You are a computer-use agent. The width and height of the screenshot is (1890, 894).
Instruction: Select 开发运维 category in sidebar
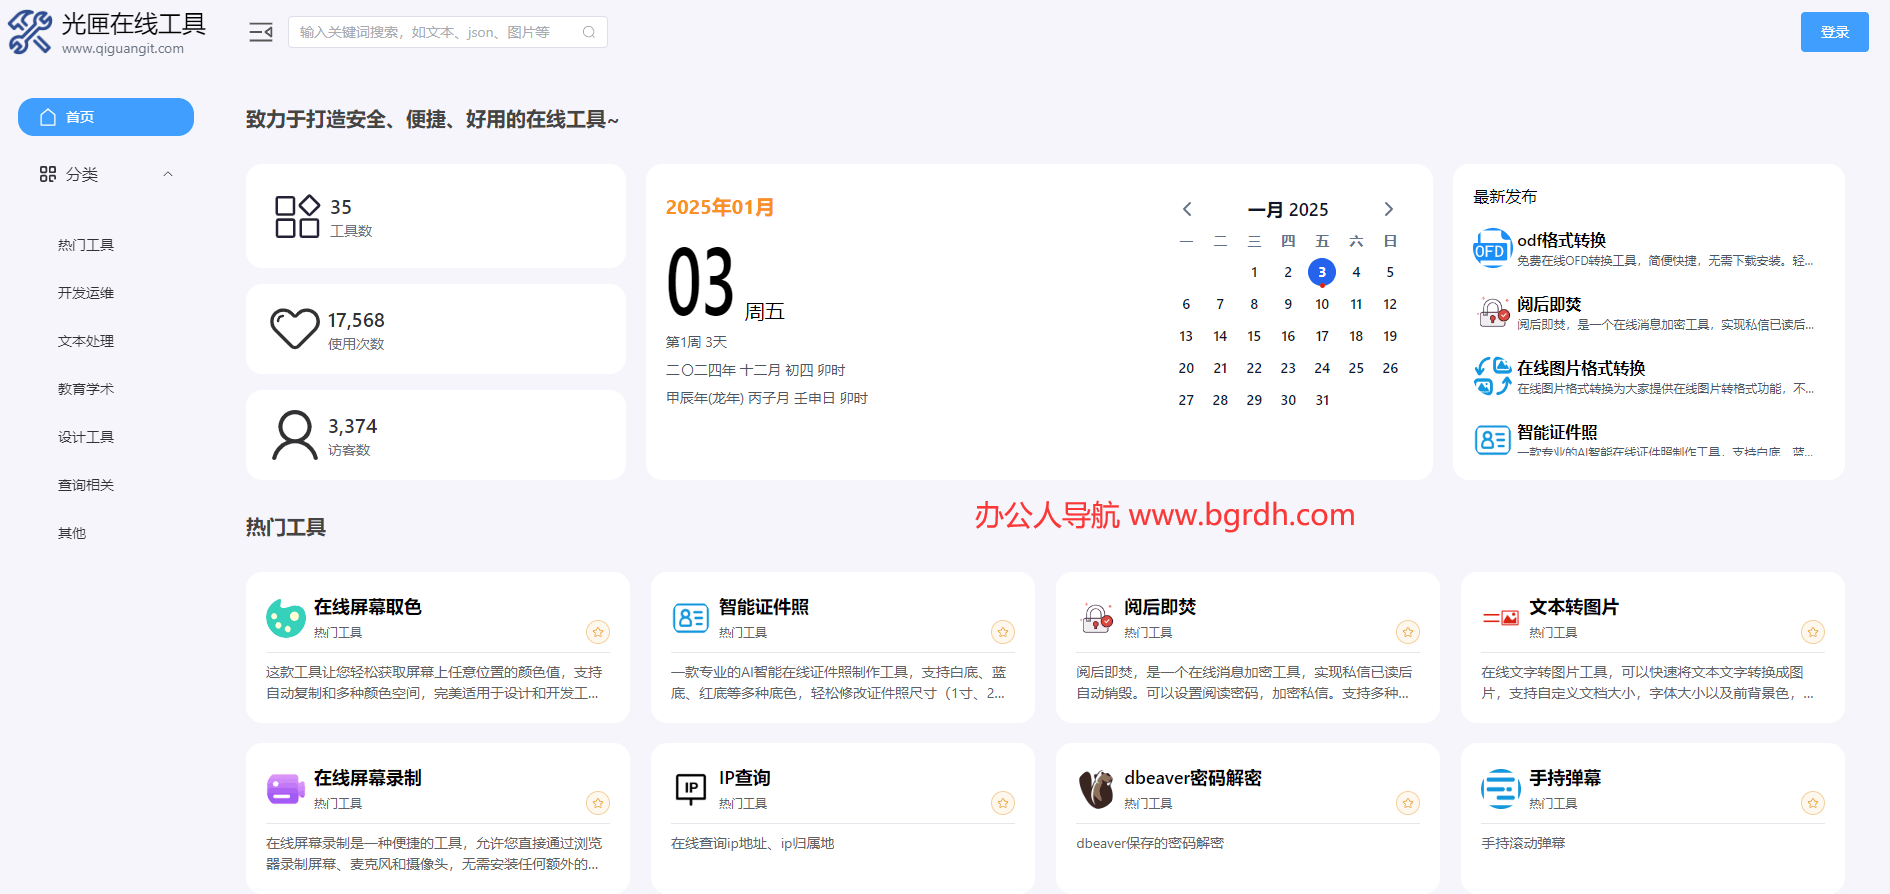point(86,293)
